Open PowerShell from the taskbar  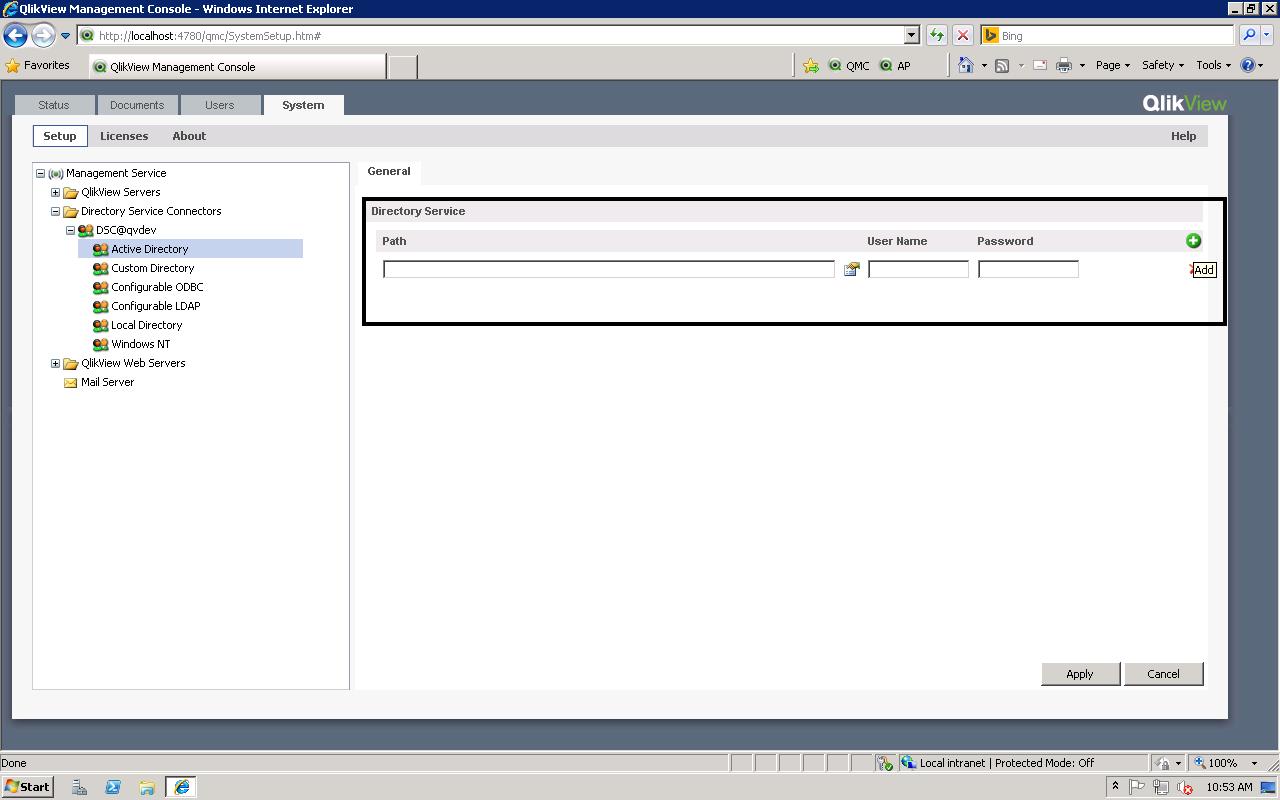pyautogui.click(x=113, y=787)
